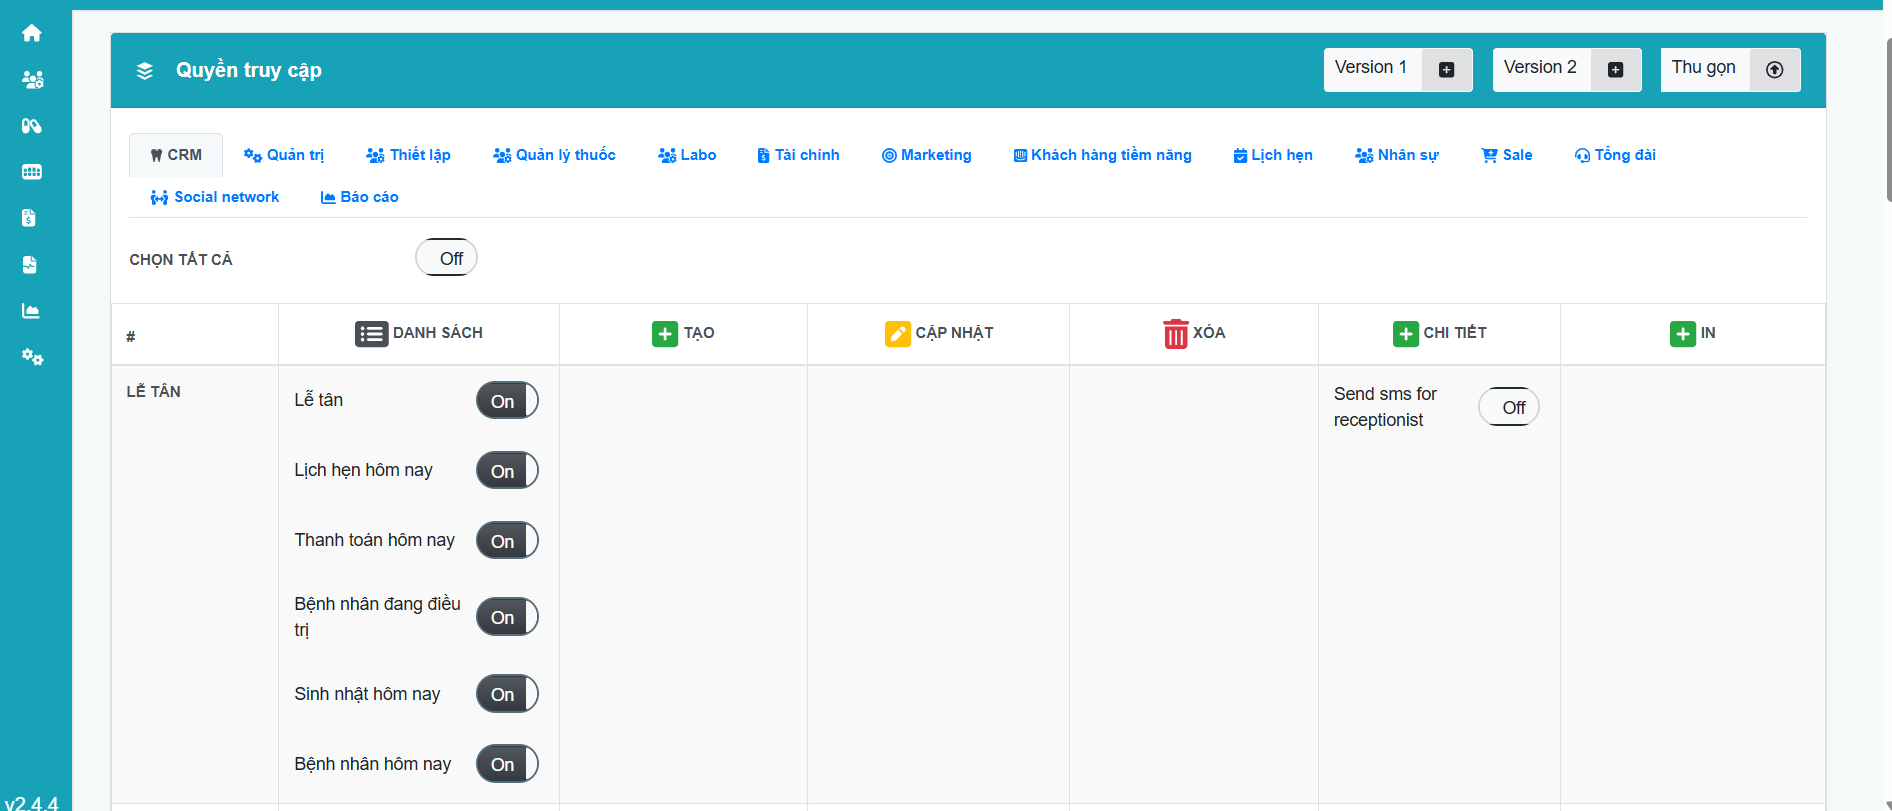The width and height of the screenshot is (1892, 811).
Task: Click the invoice dollar sidebar icon
Action: (30, 218)
